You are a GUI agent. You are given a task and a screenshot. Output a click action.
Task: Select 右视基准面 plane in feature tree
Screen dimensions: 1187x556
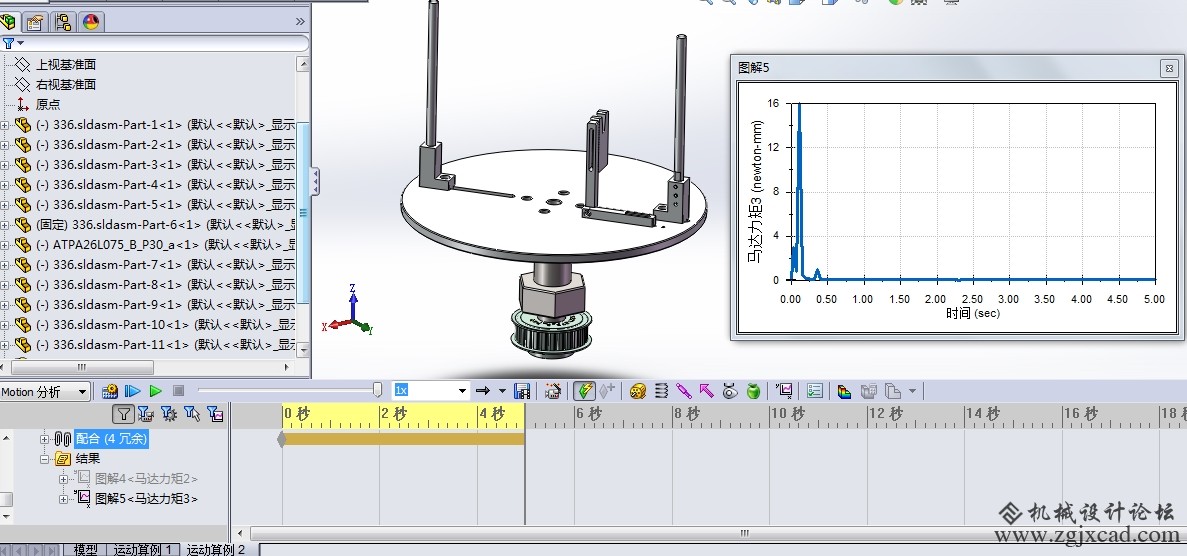(66, 84)
